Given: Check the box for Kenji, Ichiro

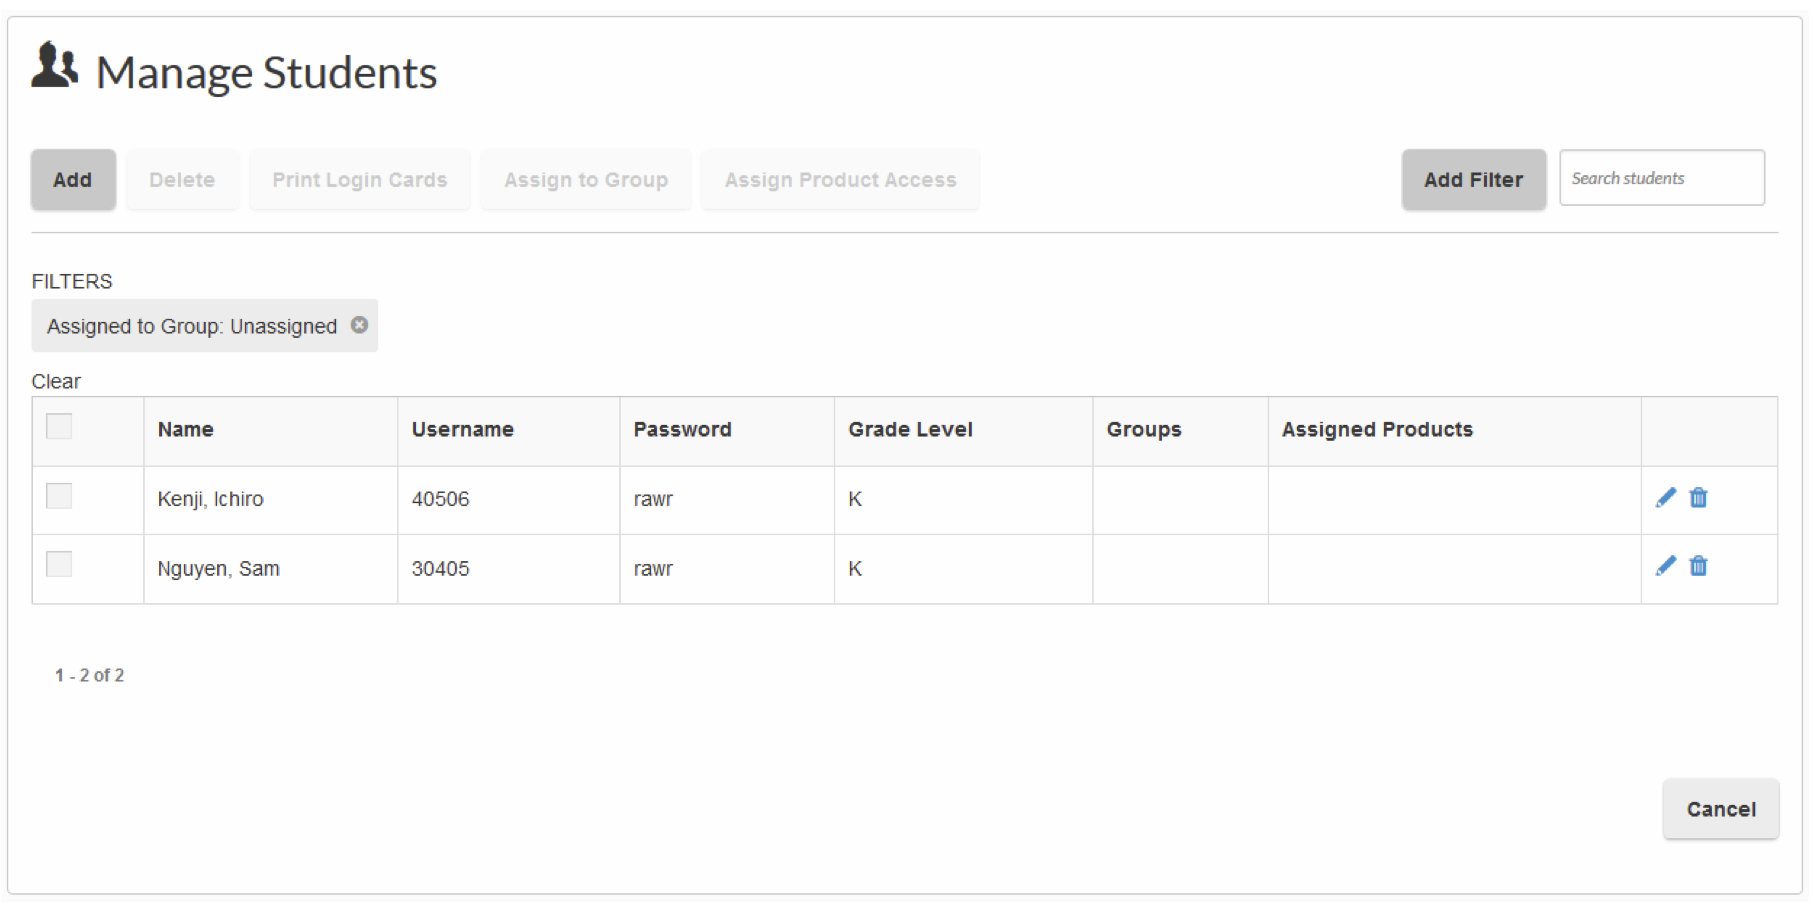Looking at the screenshot, I should pos(60,497).
